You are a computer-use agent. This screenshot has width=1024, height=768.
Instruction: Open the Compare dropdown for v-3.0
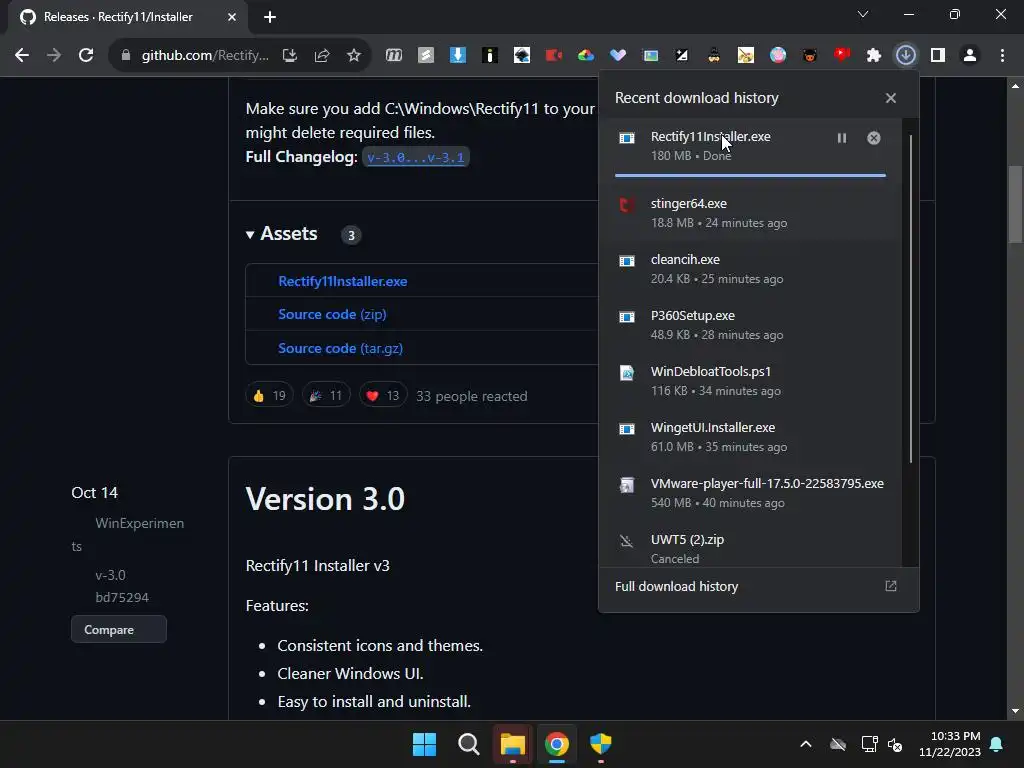point(119,630)
